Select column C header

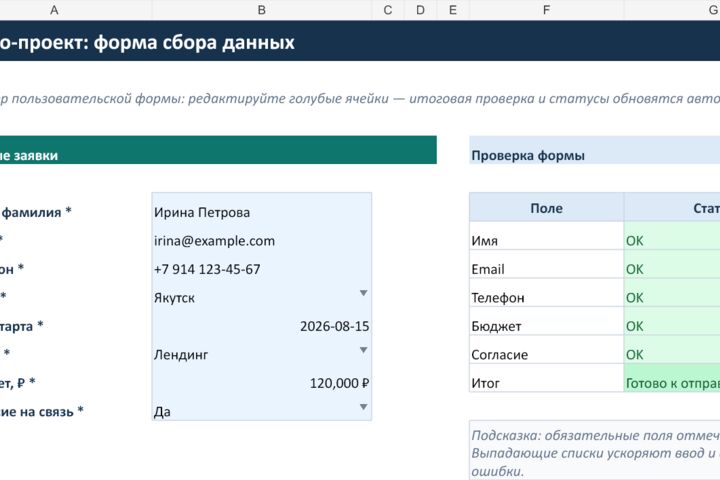388,10
